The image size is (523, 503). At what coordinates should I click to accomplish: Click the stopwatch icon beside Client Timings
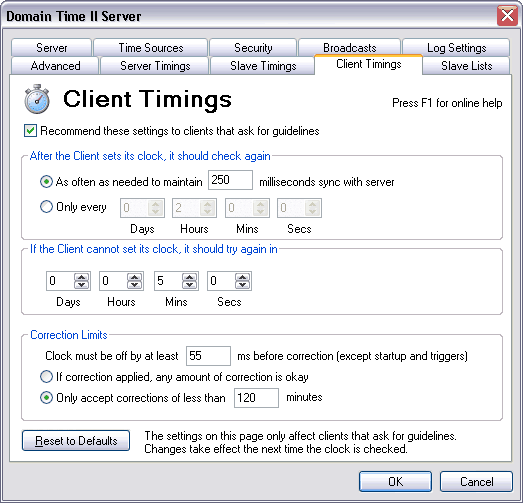coord(37,99)
